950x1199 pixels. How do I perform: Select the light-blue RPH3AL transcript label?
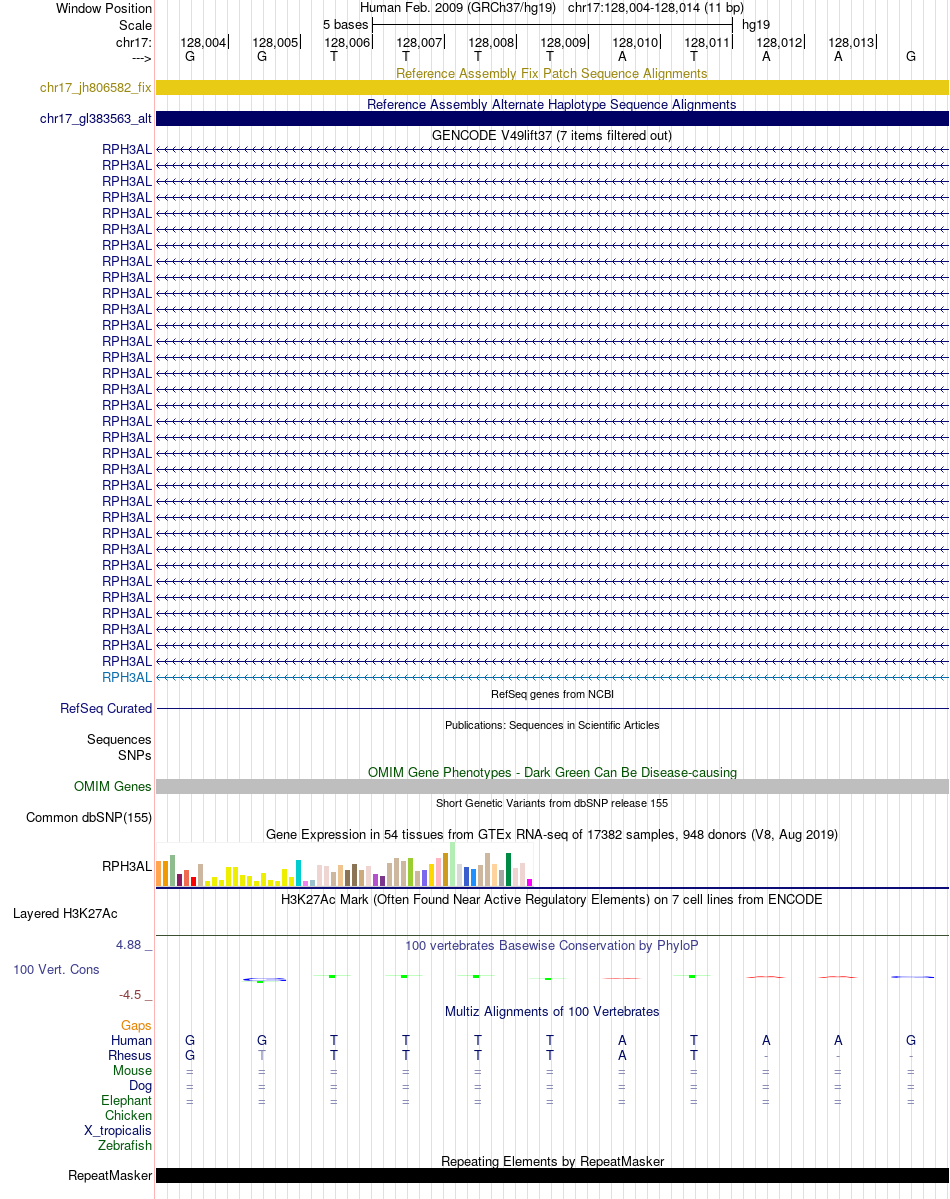127,677
